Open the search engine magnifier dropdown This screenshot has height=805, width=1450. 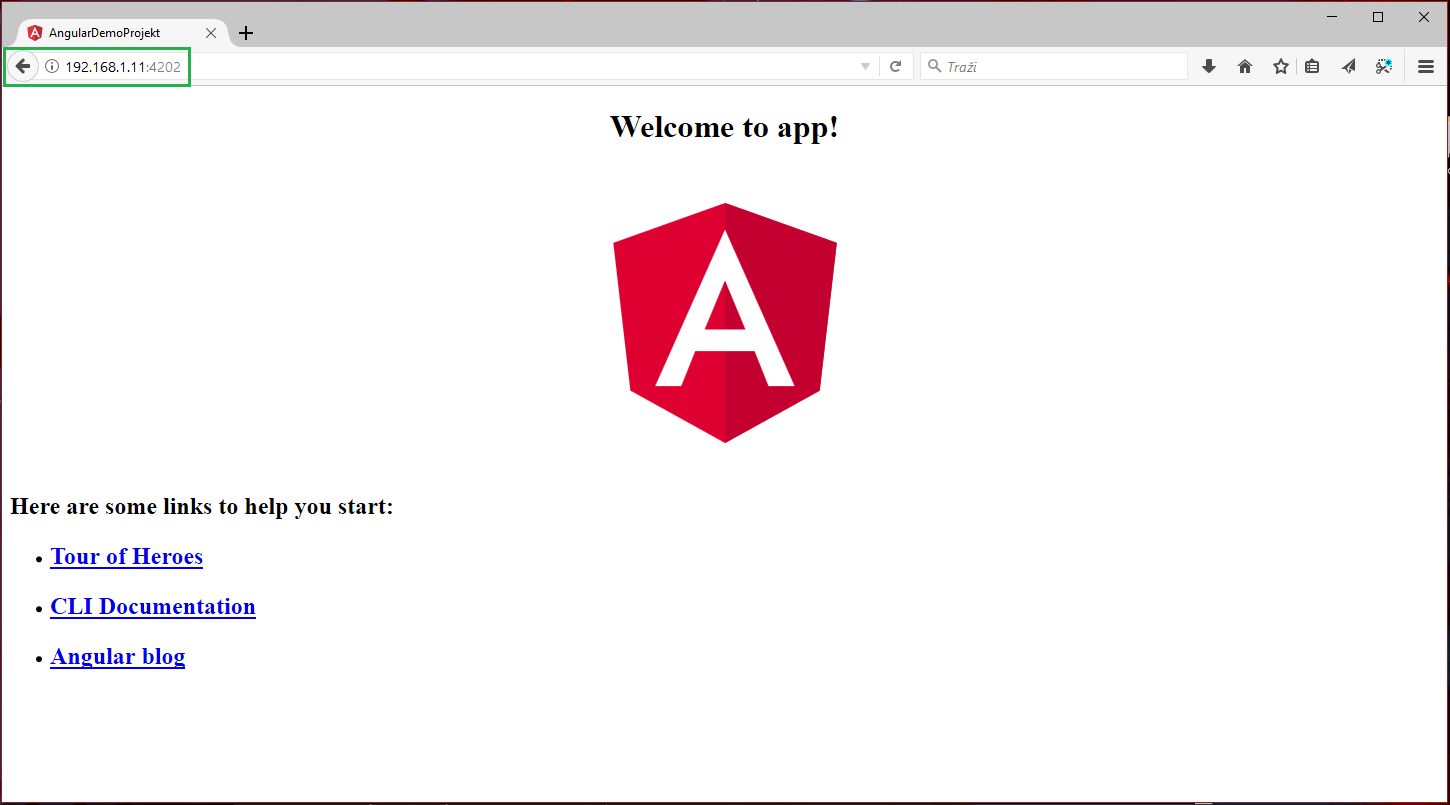coord(934,66)
